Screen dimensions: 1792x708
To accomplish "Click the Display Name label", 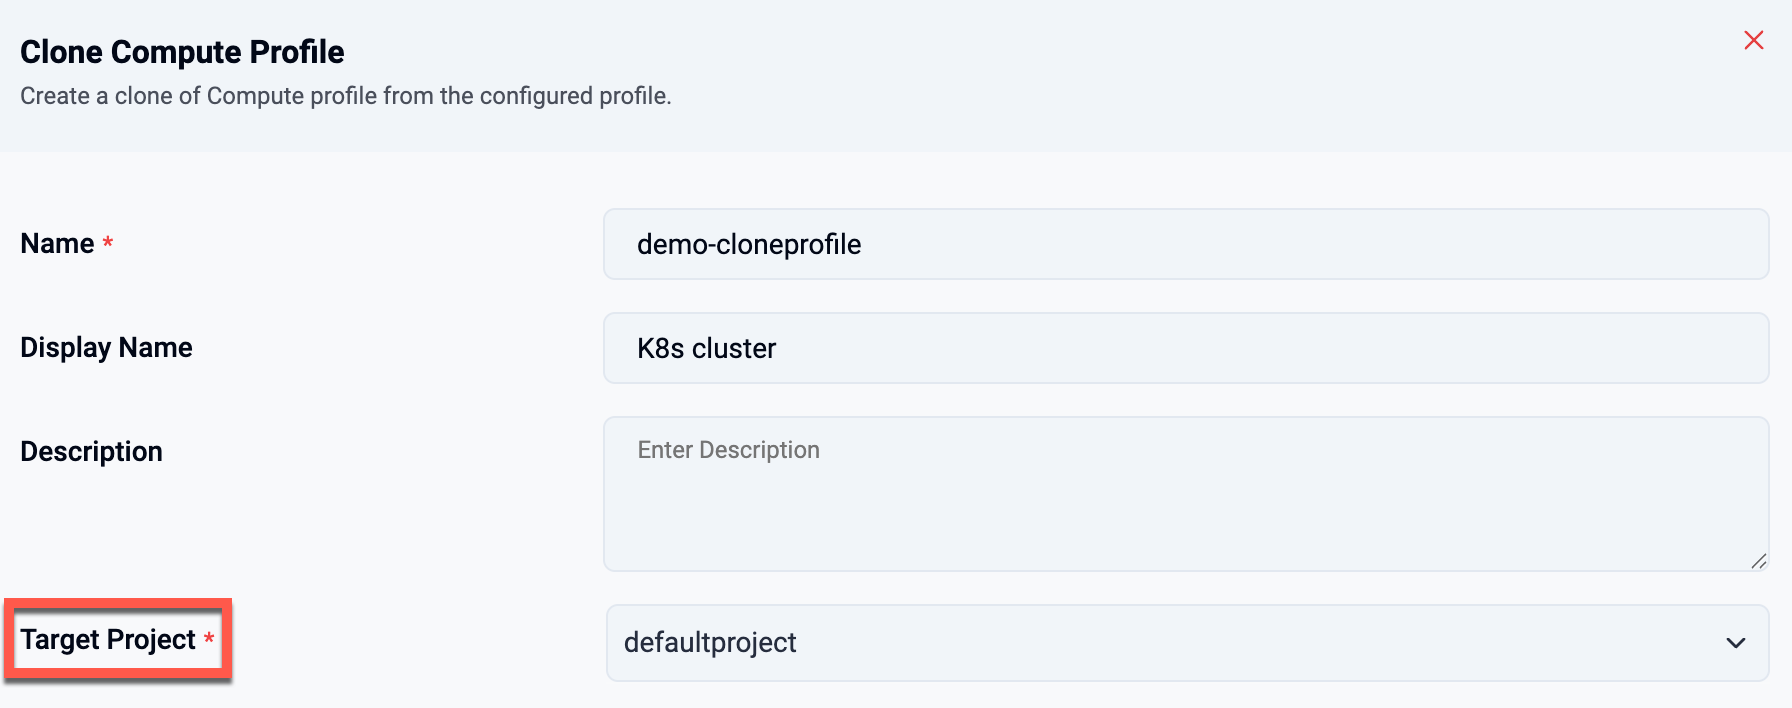I will pyautogui.click(x=106, y=347).
